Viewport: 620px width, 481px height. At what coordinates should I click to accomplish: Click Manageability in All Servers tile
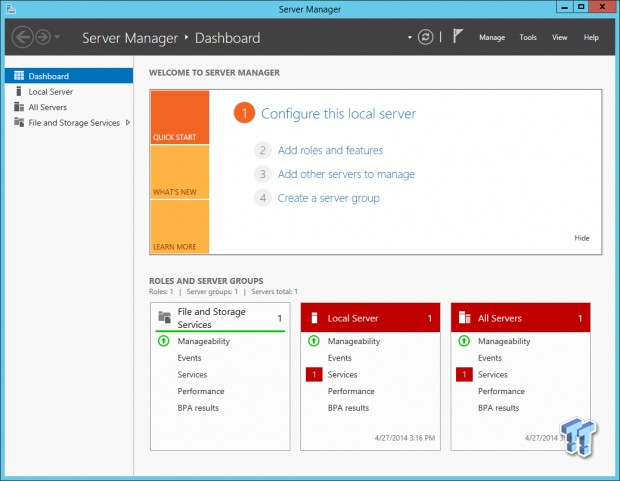tap(504, 341)
